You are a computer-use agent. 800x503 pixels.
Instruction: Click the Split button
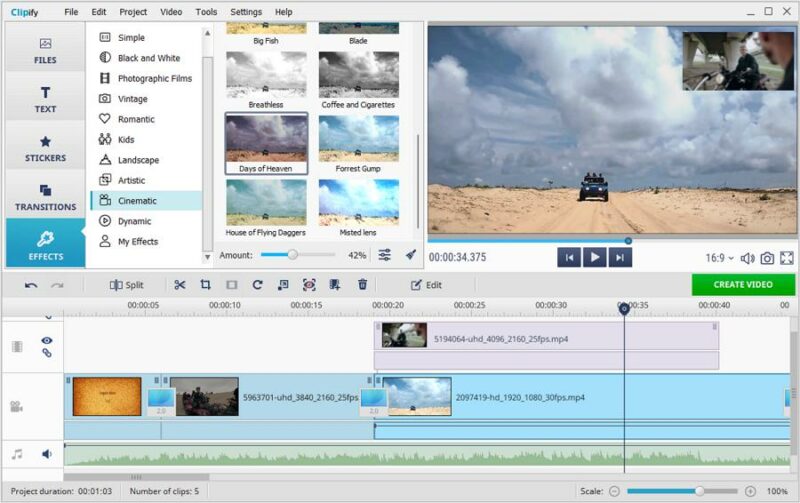pos(127,285)
